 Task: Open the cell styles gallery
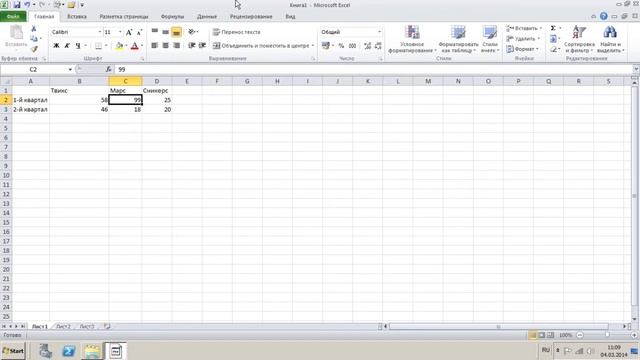pyautogui.click(x=490, y=39)
